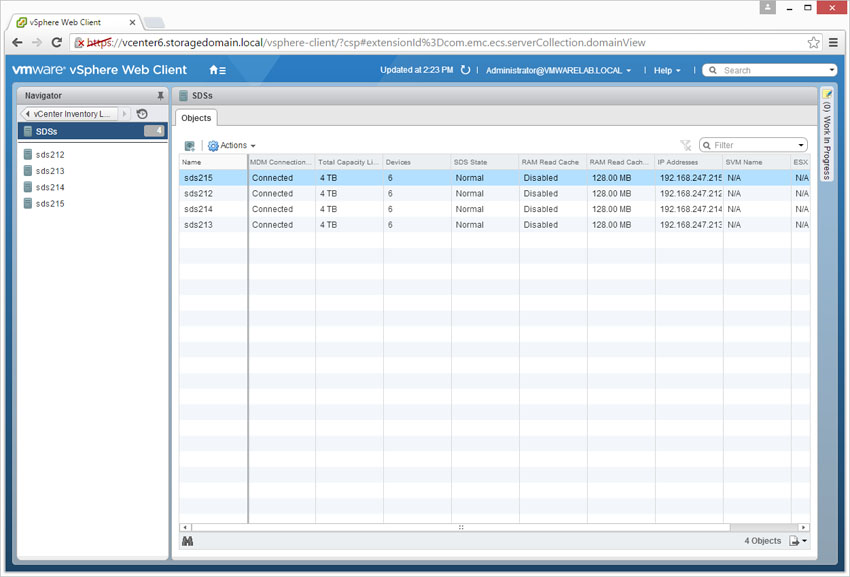850x577 pixels.
Task: Open Work In Progress notes icon
Action: pos(827,94)
